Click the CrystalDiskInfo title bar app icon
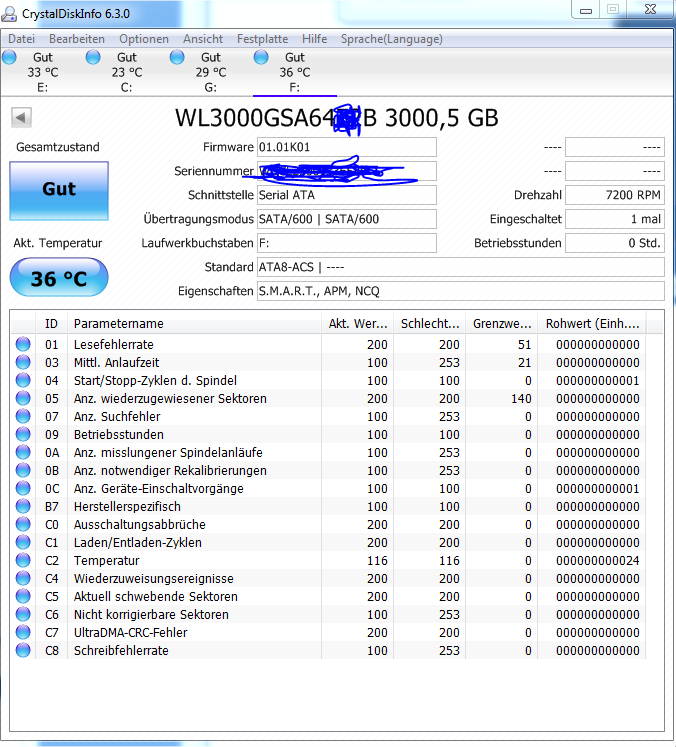The height and width of the screenshot is (747, 676). click(x=9, y=13)
